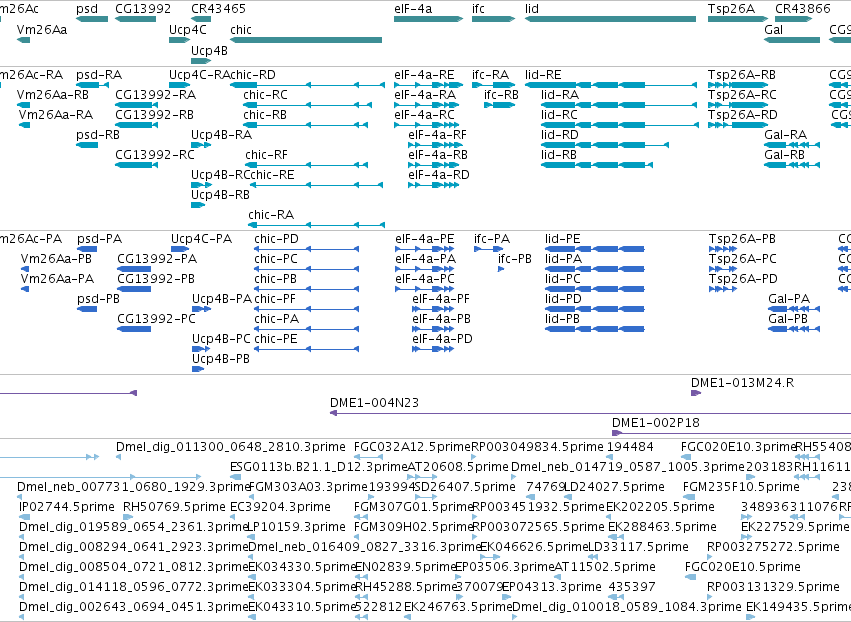Viewport: 851px width, 622px height.
Task: Click the chic gene bar
Action: pos(306,40)
